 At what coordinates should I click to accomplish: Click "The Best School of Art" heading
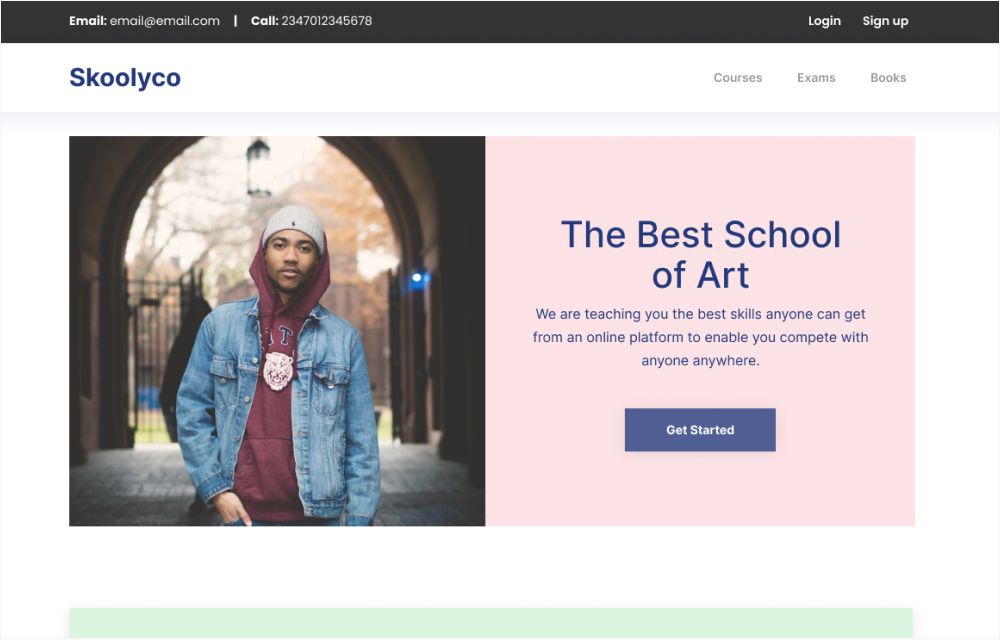700,254
